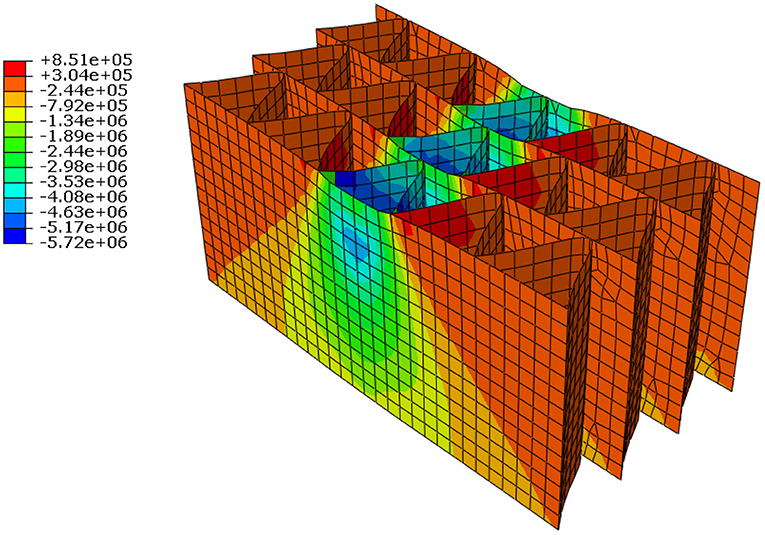The width and height of the screenshot is (765, 535).
Task: Select the green legend swatch beside -2.44e+06
Action: [x=14, y=144]
